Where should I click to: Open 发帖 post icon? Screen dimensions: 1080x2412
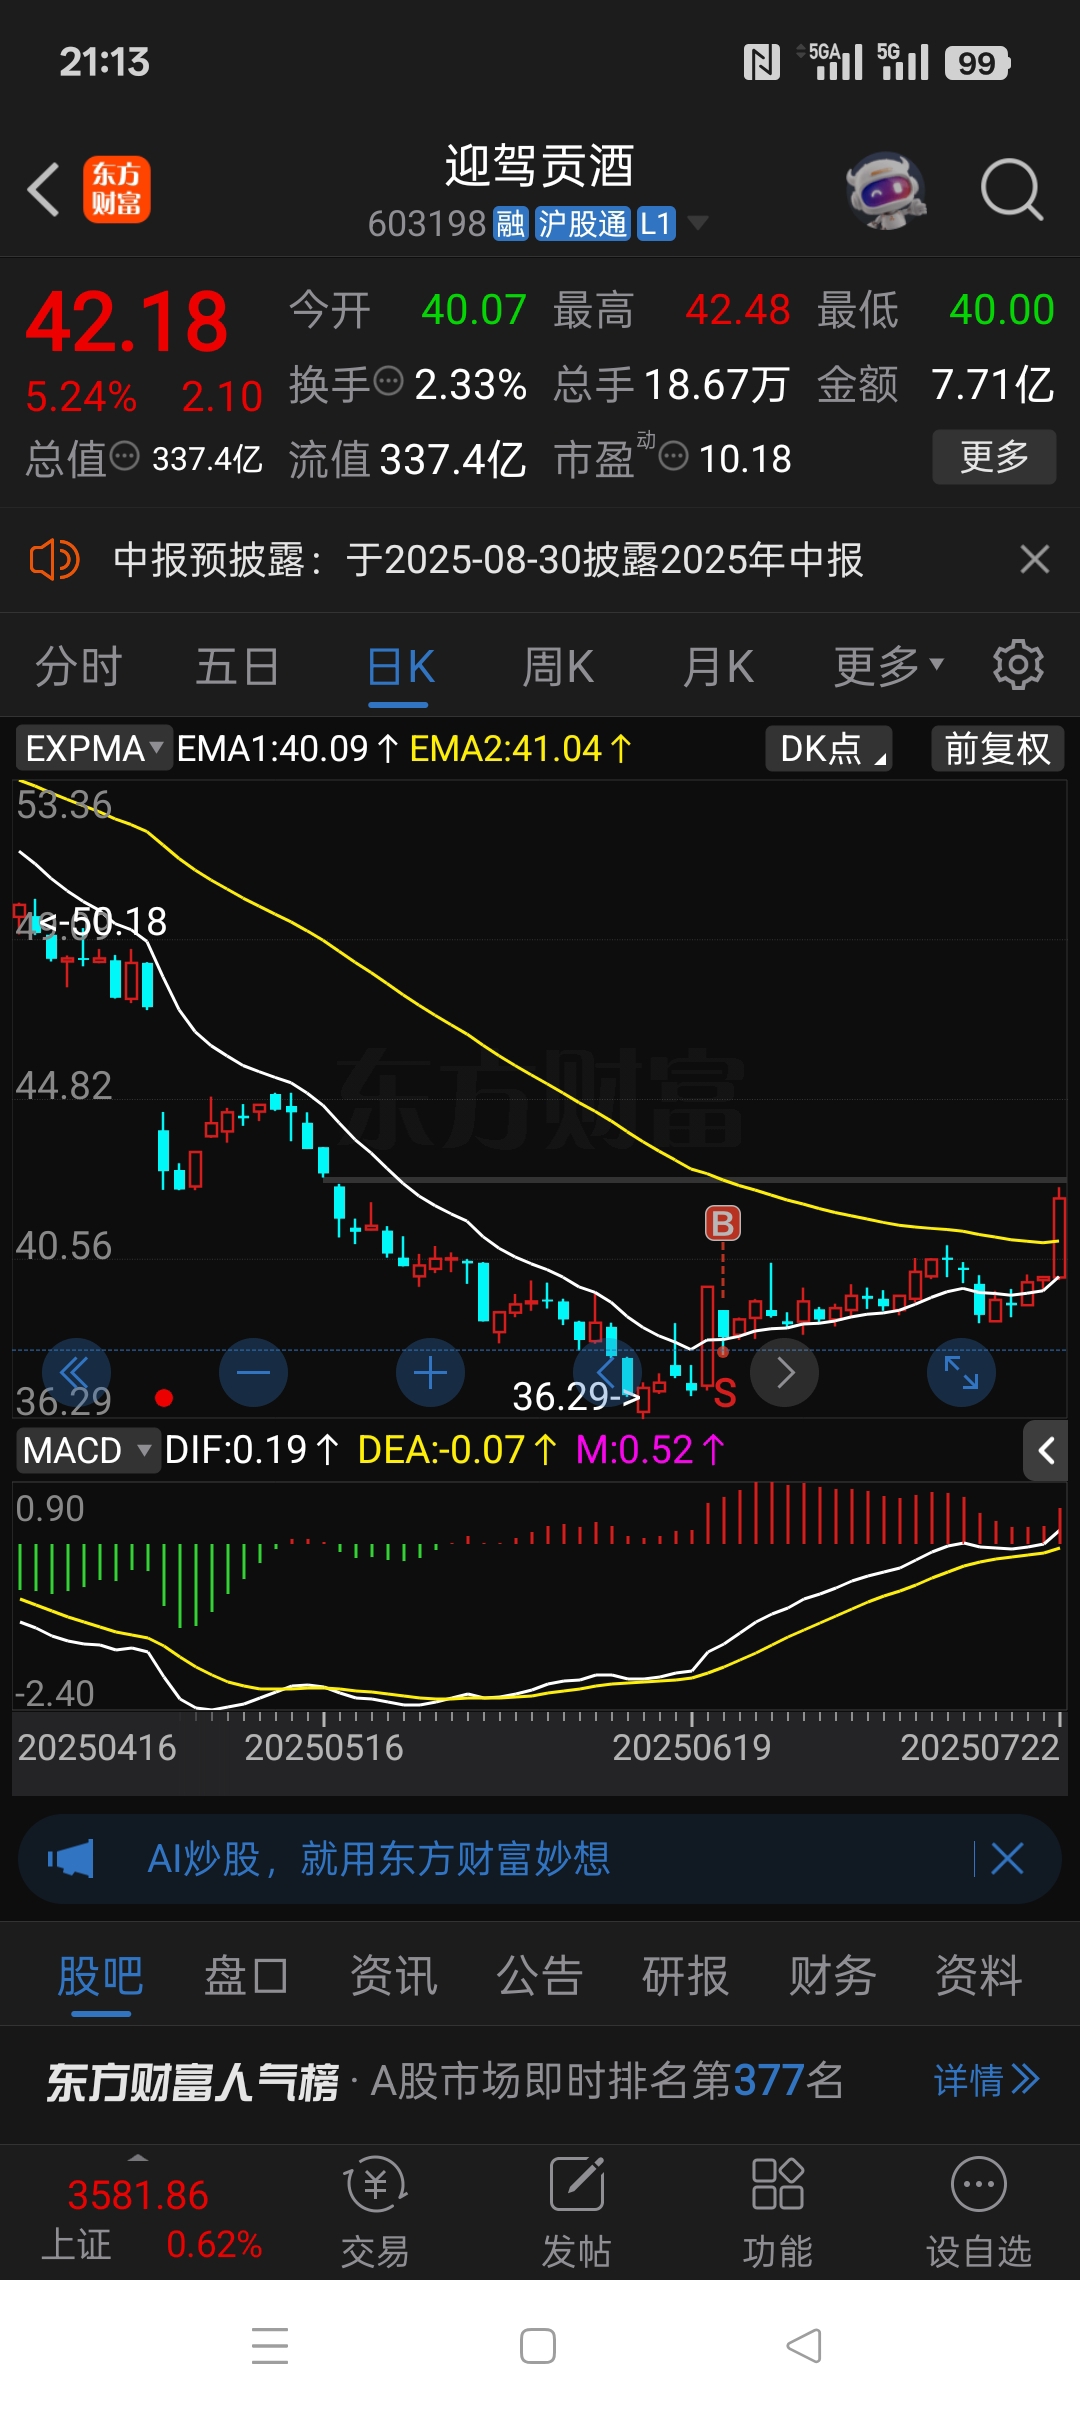click(576, 2212)
